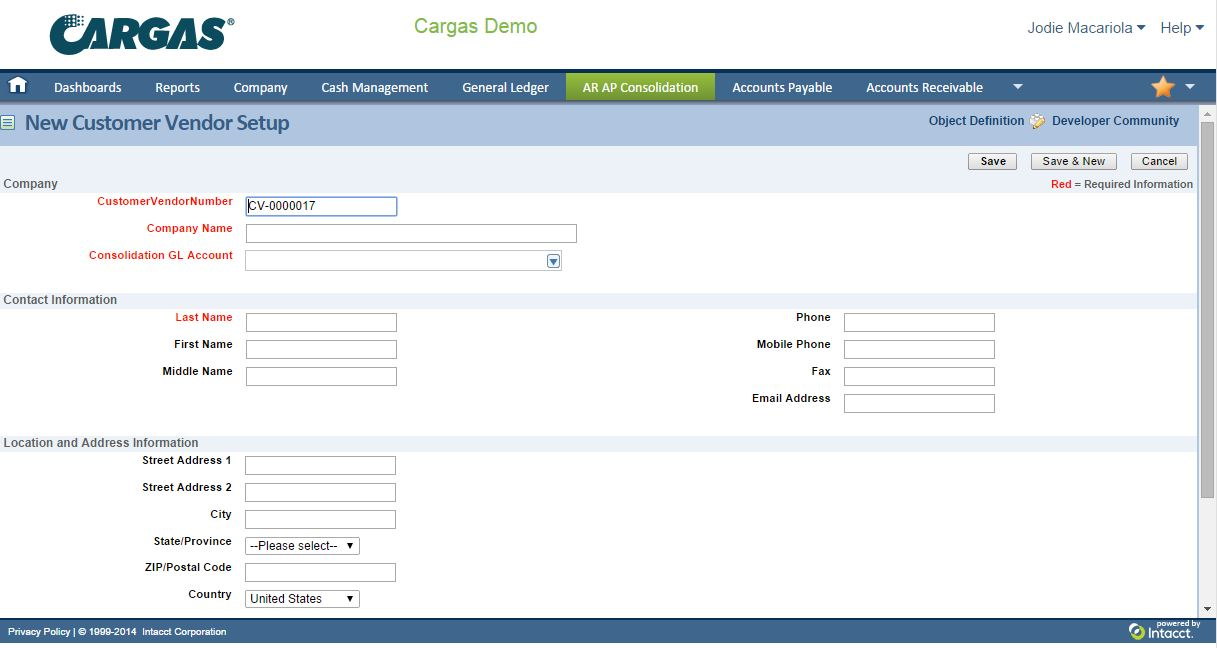Click the Intacct logo in footer
This screenshot has height=648, width=1217.
(x=1160, y=630)
